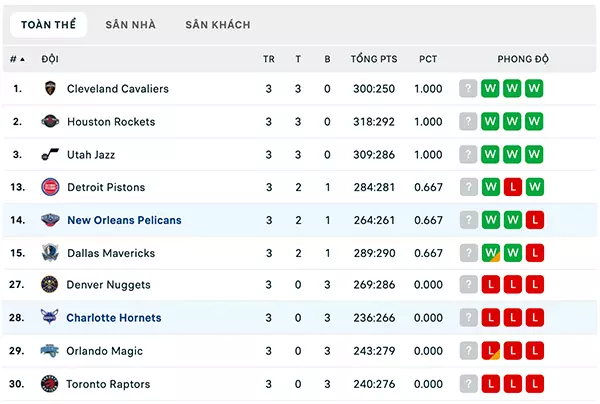Viewport: 600px width, 404px height.
Task: Click the Detroit Pistons team logo
Action: (x=50, y=187)
